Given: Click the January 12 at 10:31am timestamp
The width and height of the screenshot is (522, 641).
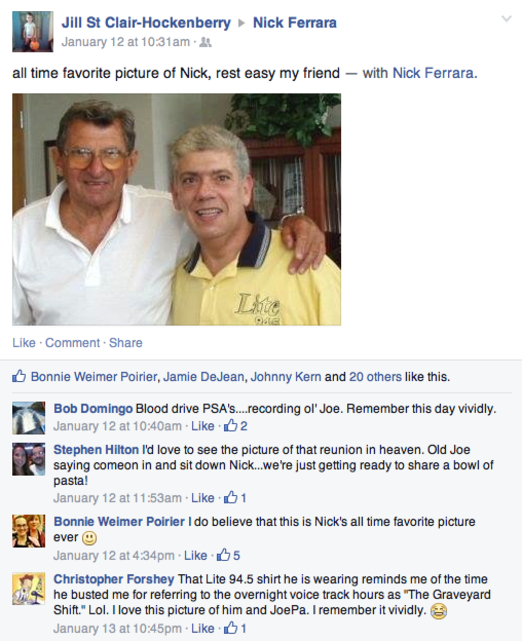Looking at the screenshot, I should [125, 42].
